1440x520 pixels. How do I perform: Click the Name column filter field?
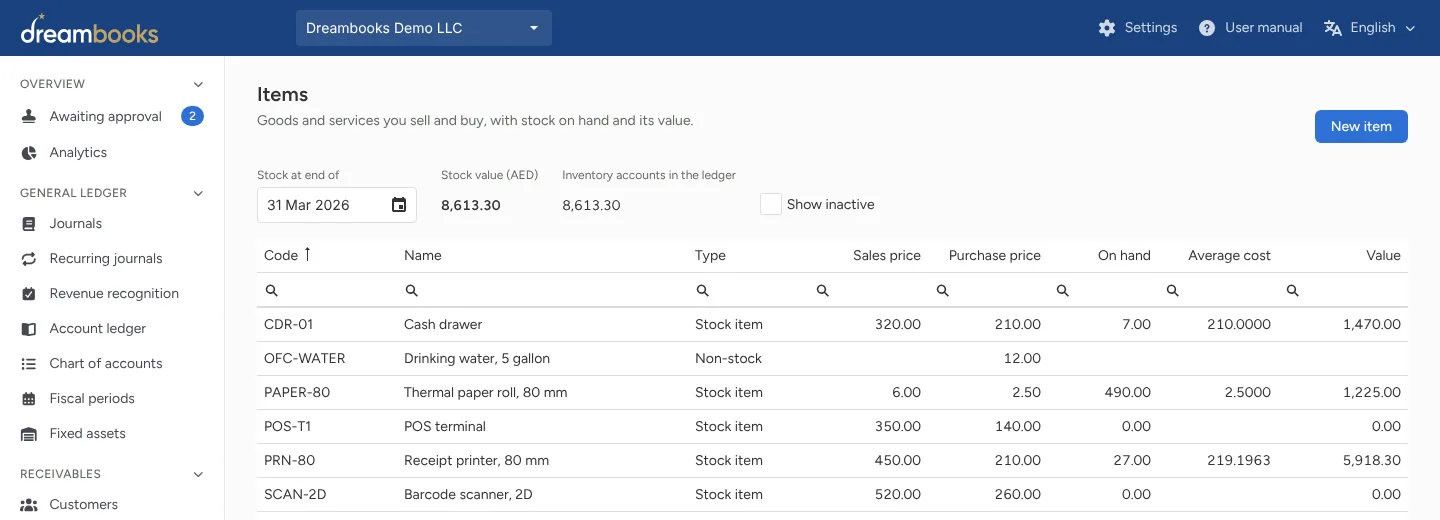pos(542,290)
